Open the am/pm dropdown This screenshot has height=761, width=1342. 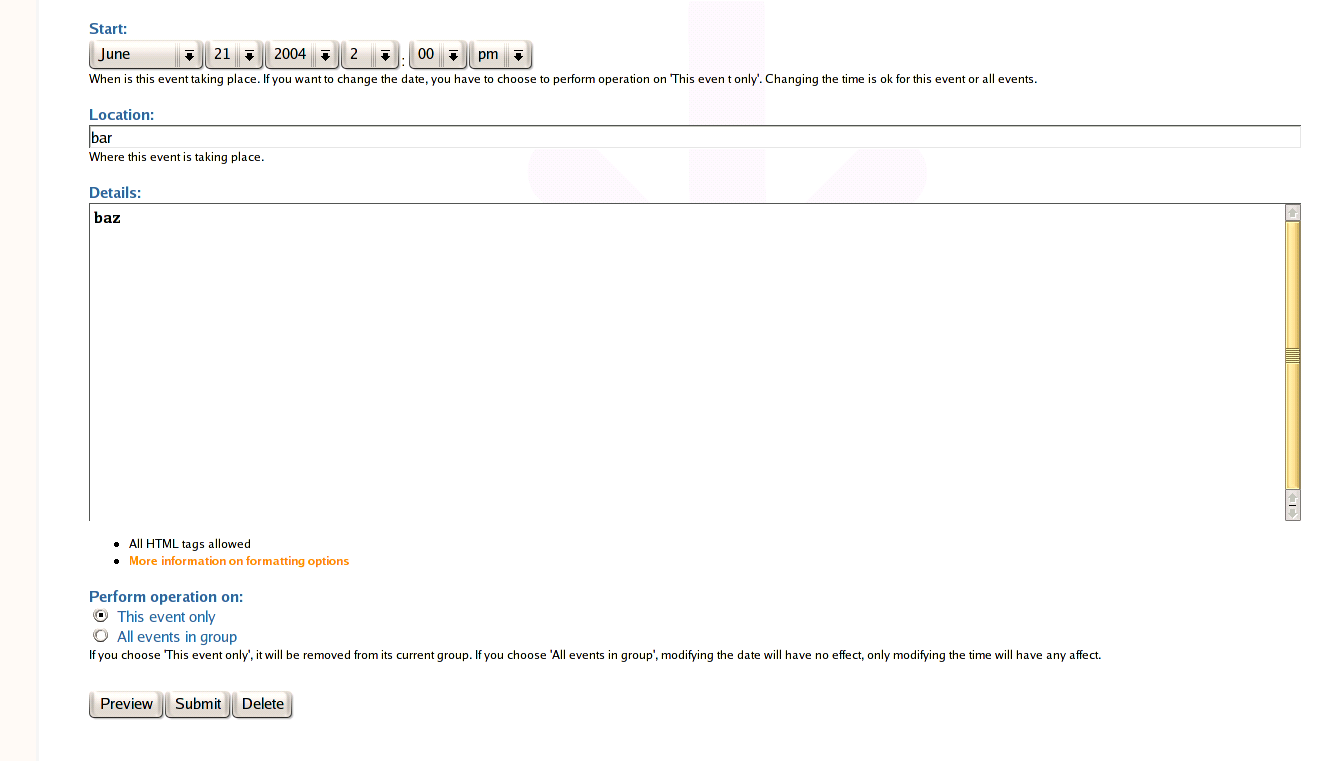pyautogui.click(x=500, y=55)
